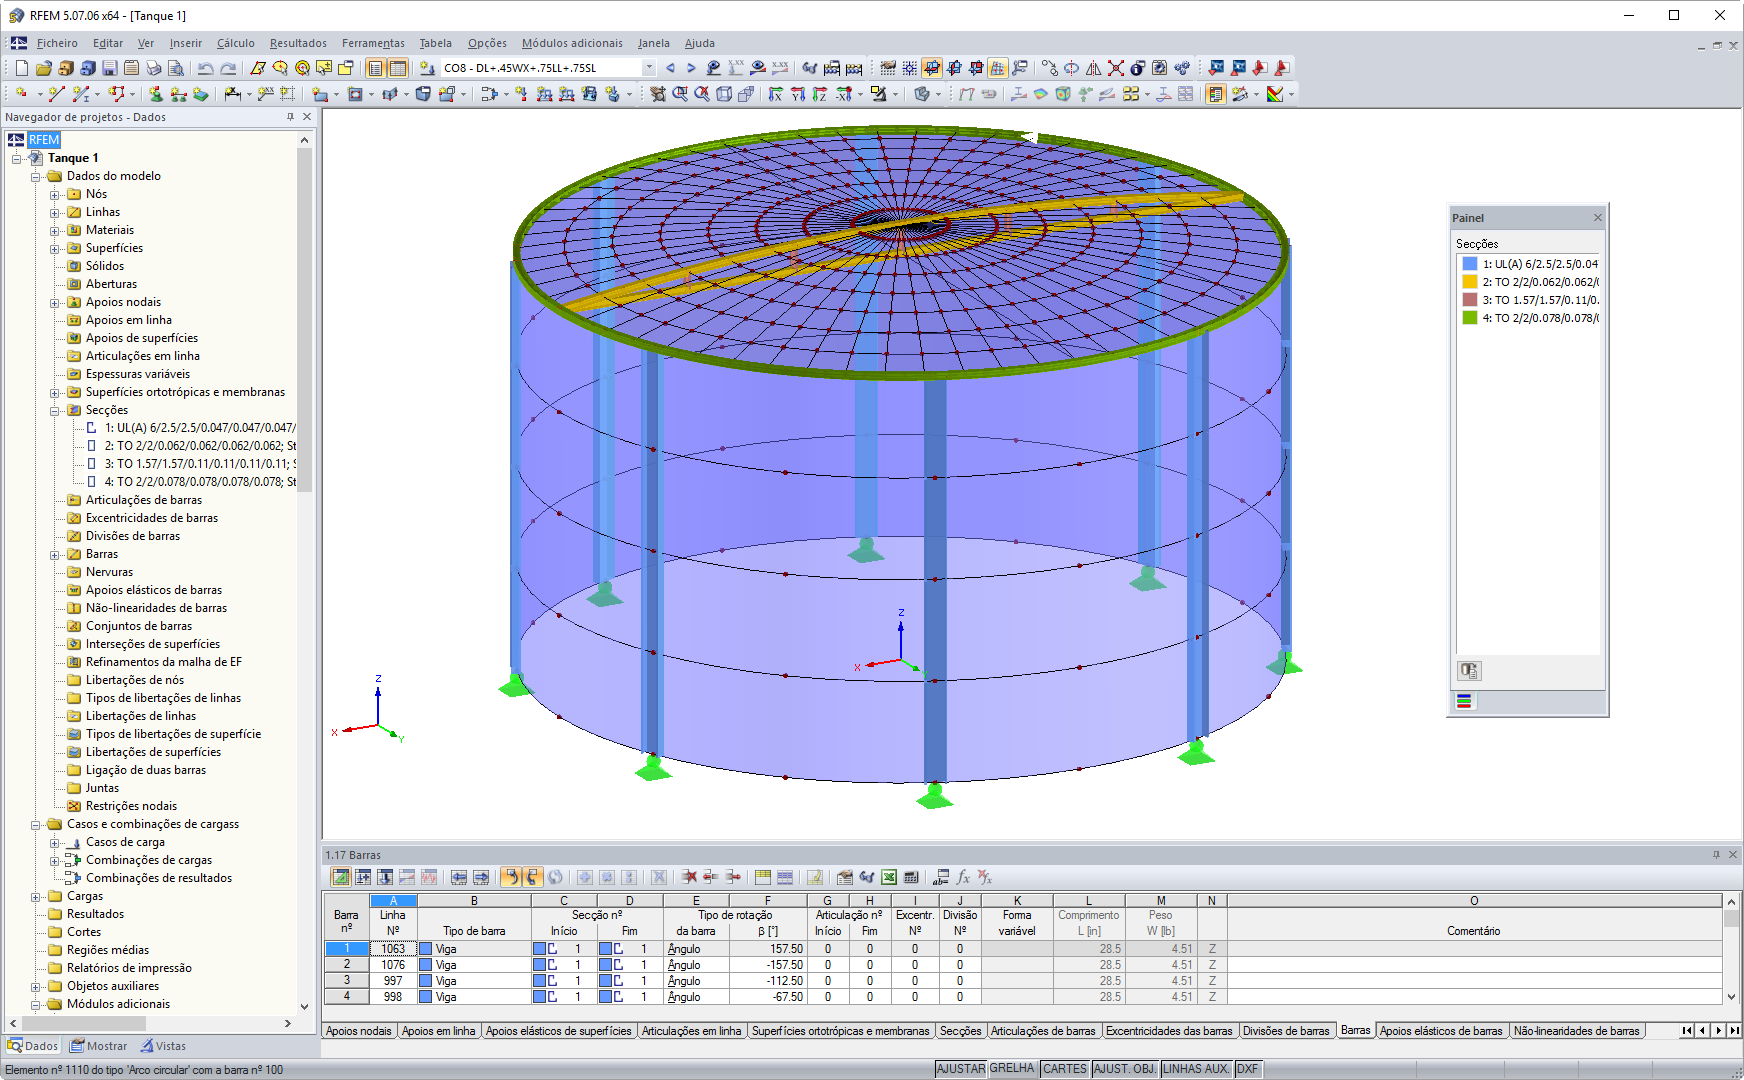The height and width of the screenshot is (1080, 1744).
Task: Open the Cálculo menu
Action: pyautogui.click(x=235, y=43)
